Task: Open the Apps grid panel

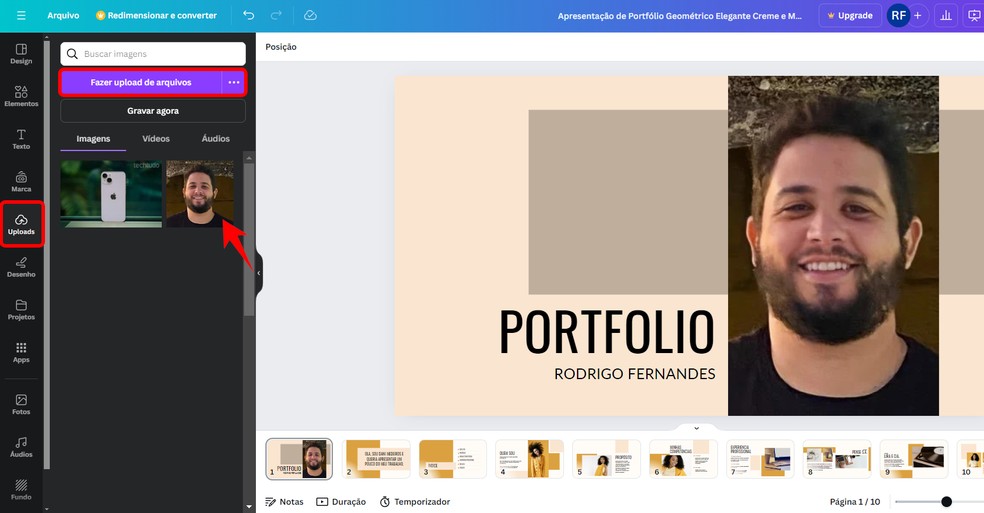Action: tap(21, 352)
